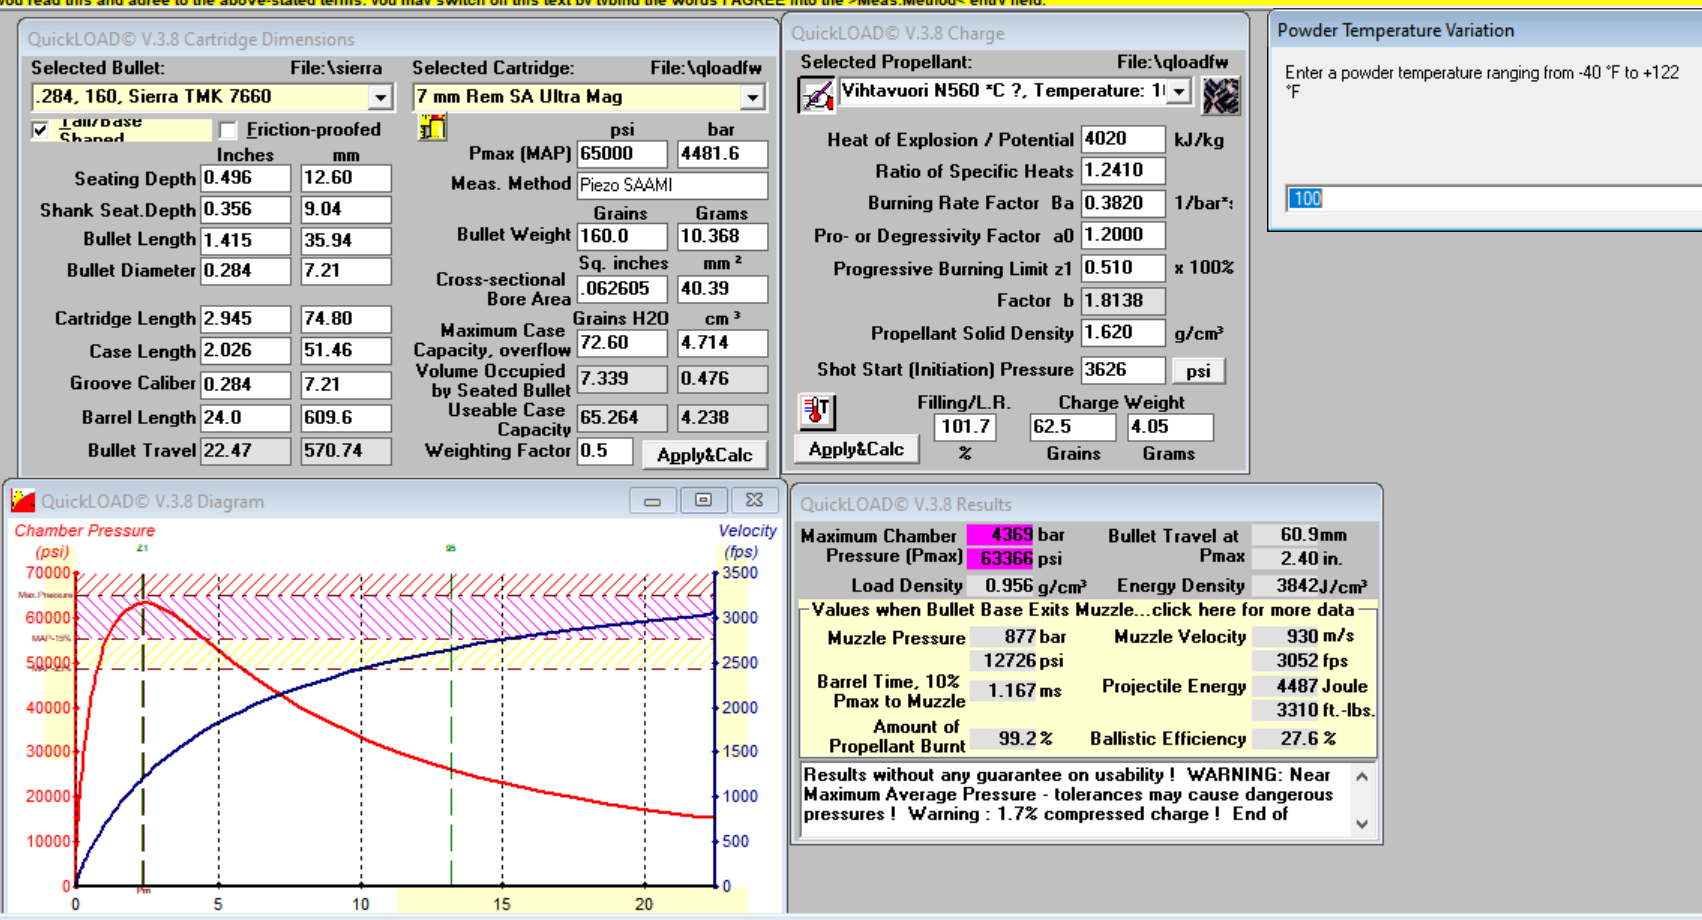Click the yellow cartridge case icon
The height and width of the screenshot is (920, 1702).
(x=432, y=127)
